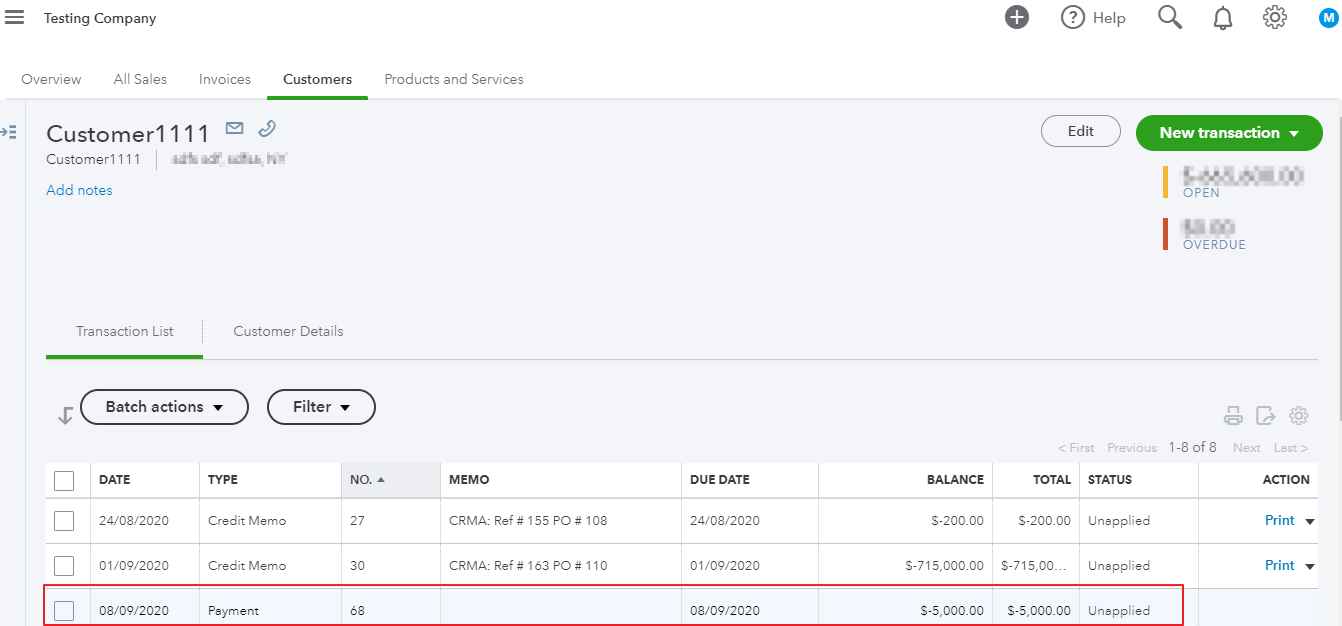Screen dimensions: 1342x626
Task: Expand the Batch actions dropdown
Action: (x=164, y=407)
